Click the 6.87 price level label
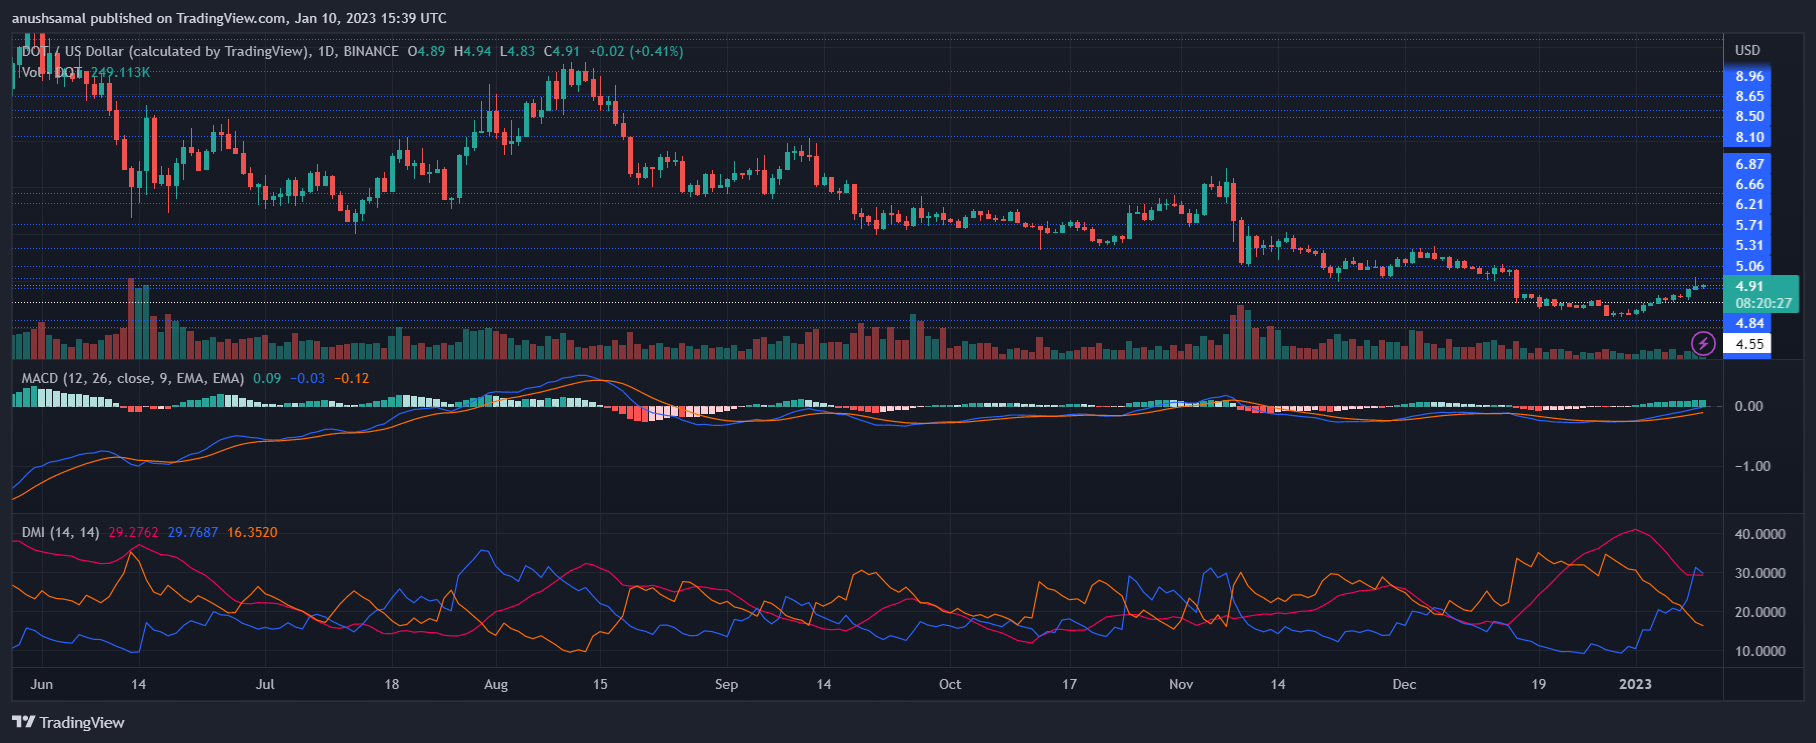 click(x=1749, y=164)
